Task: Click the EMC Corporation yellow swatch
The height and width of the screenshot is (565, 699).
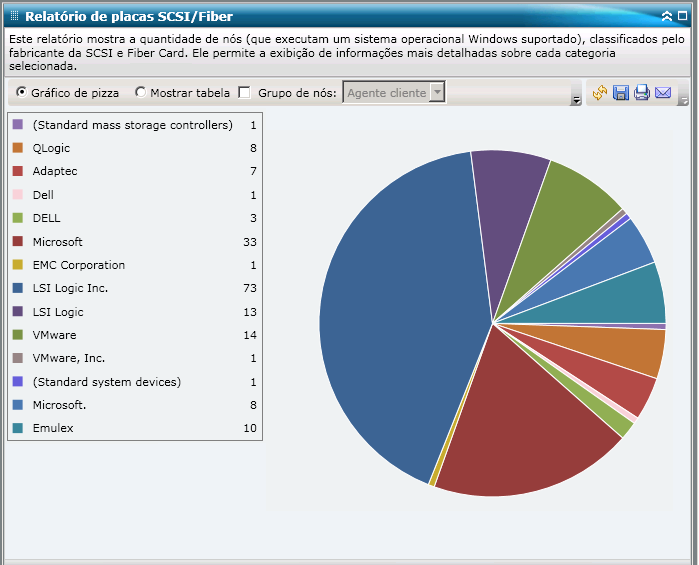Action: coord(17,264)
